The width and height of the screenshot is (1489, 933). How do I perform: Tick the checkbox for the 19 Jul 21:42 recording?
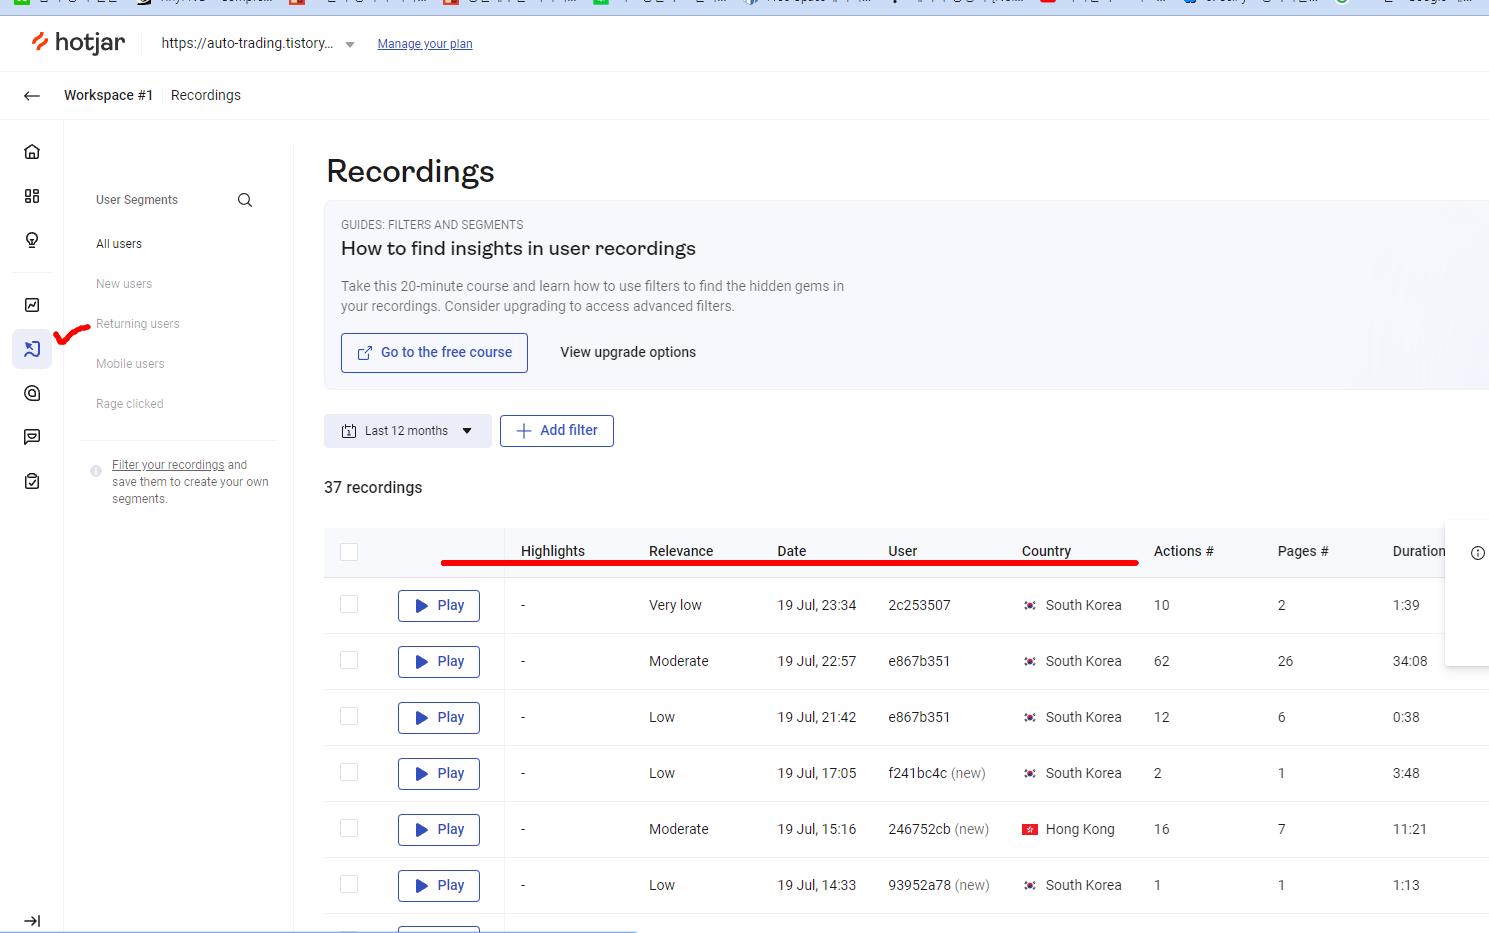[349, 716]
